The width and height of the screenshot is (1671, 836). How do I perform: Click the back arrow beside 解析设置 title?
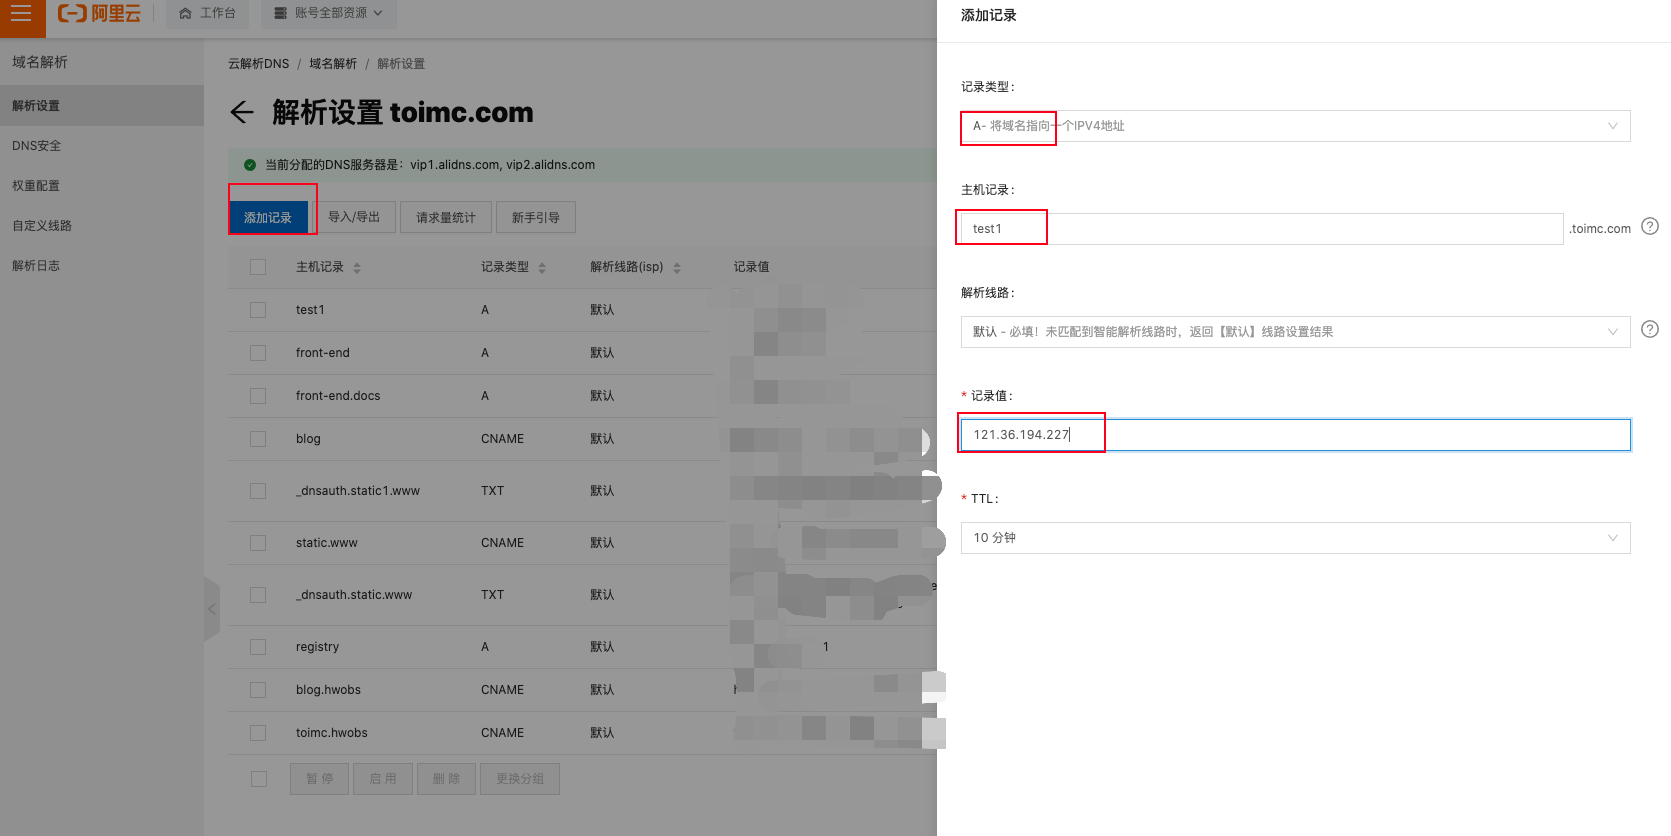pos(242,112)
